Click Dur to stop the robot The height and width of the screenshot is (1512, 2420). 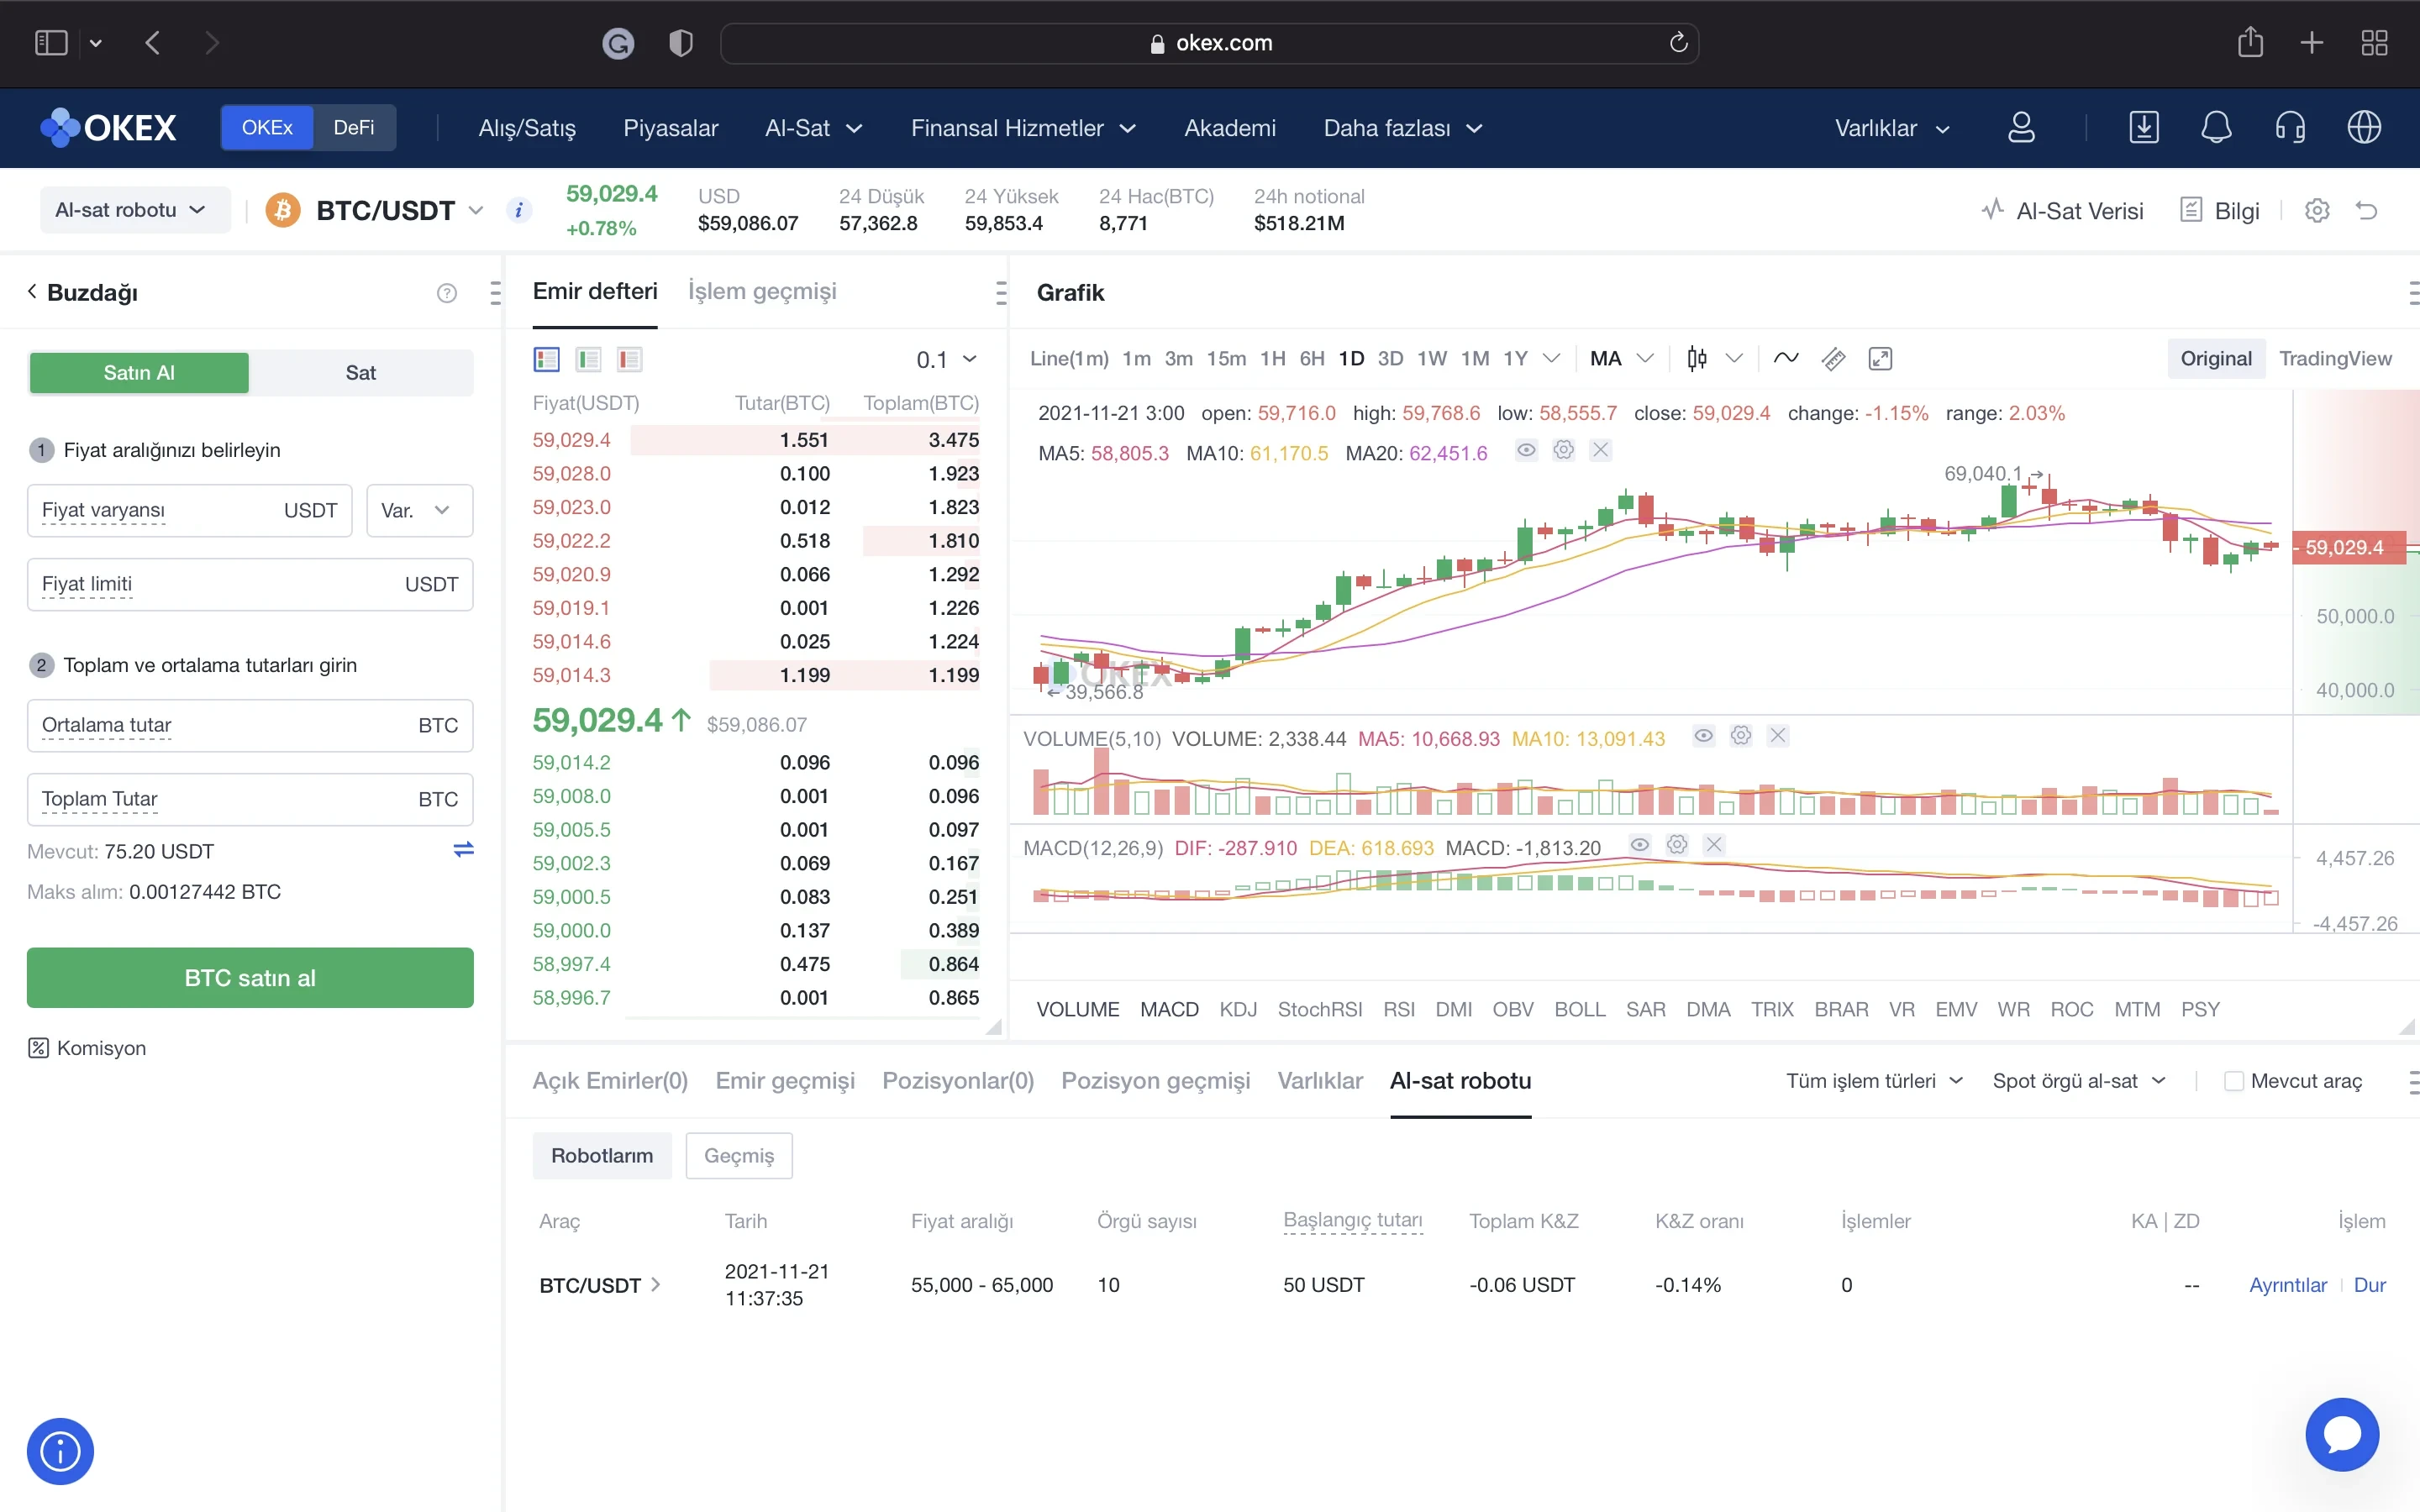(2370, 1285)
